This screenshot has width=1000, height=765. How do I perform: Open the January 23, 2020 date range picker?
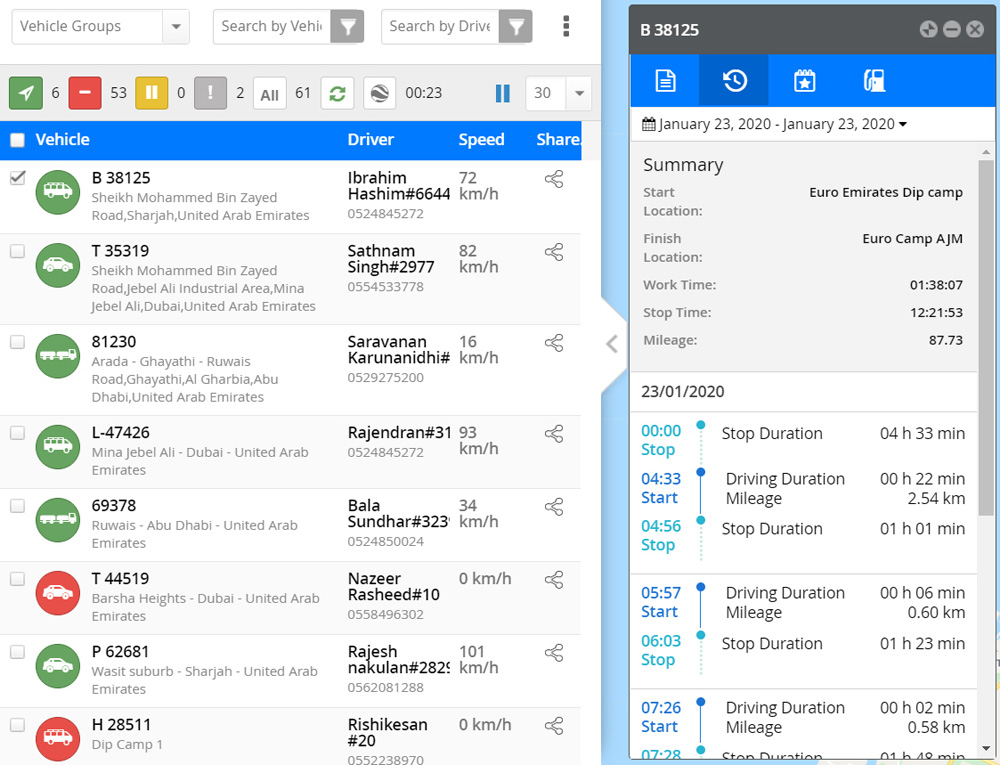[775, 124]
